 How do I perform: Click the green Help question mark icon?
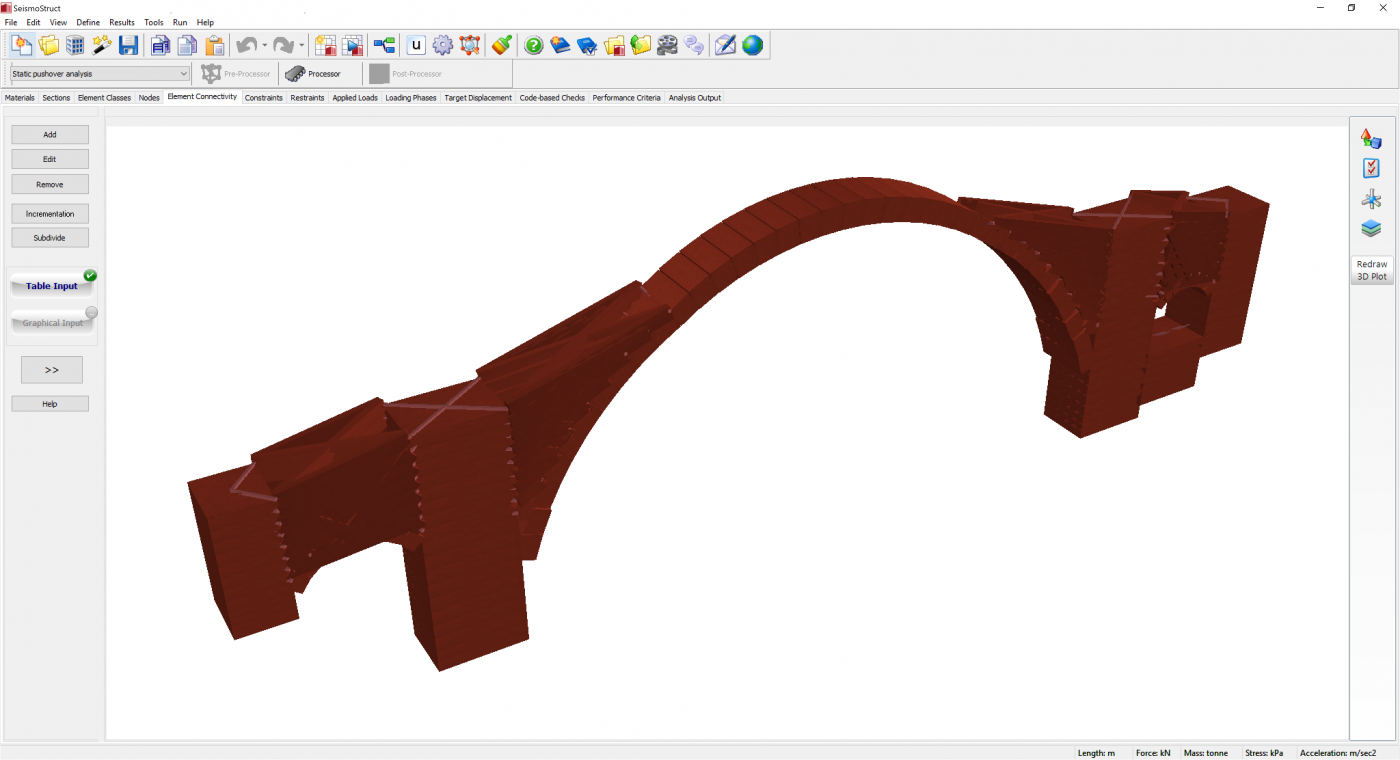click(534, 45)
